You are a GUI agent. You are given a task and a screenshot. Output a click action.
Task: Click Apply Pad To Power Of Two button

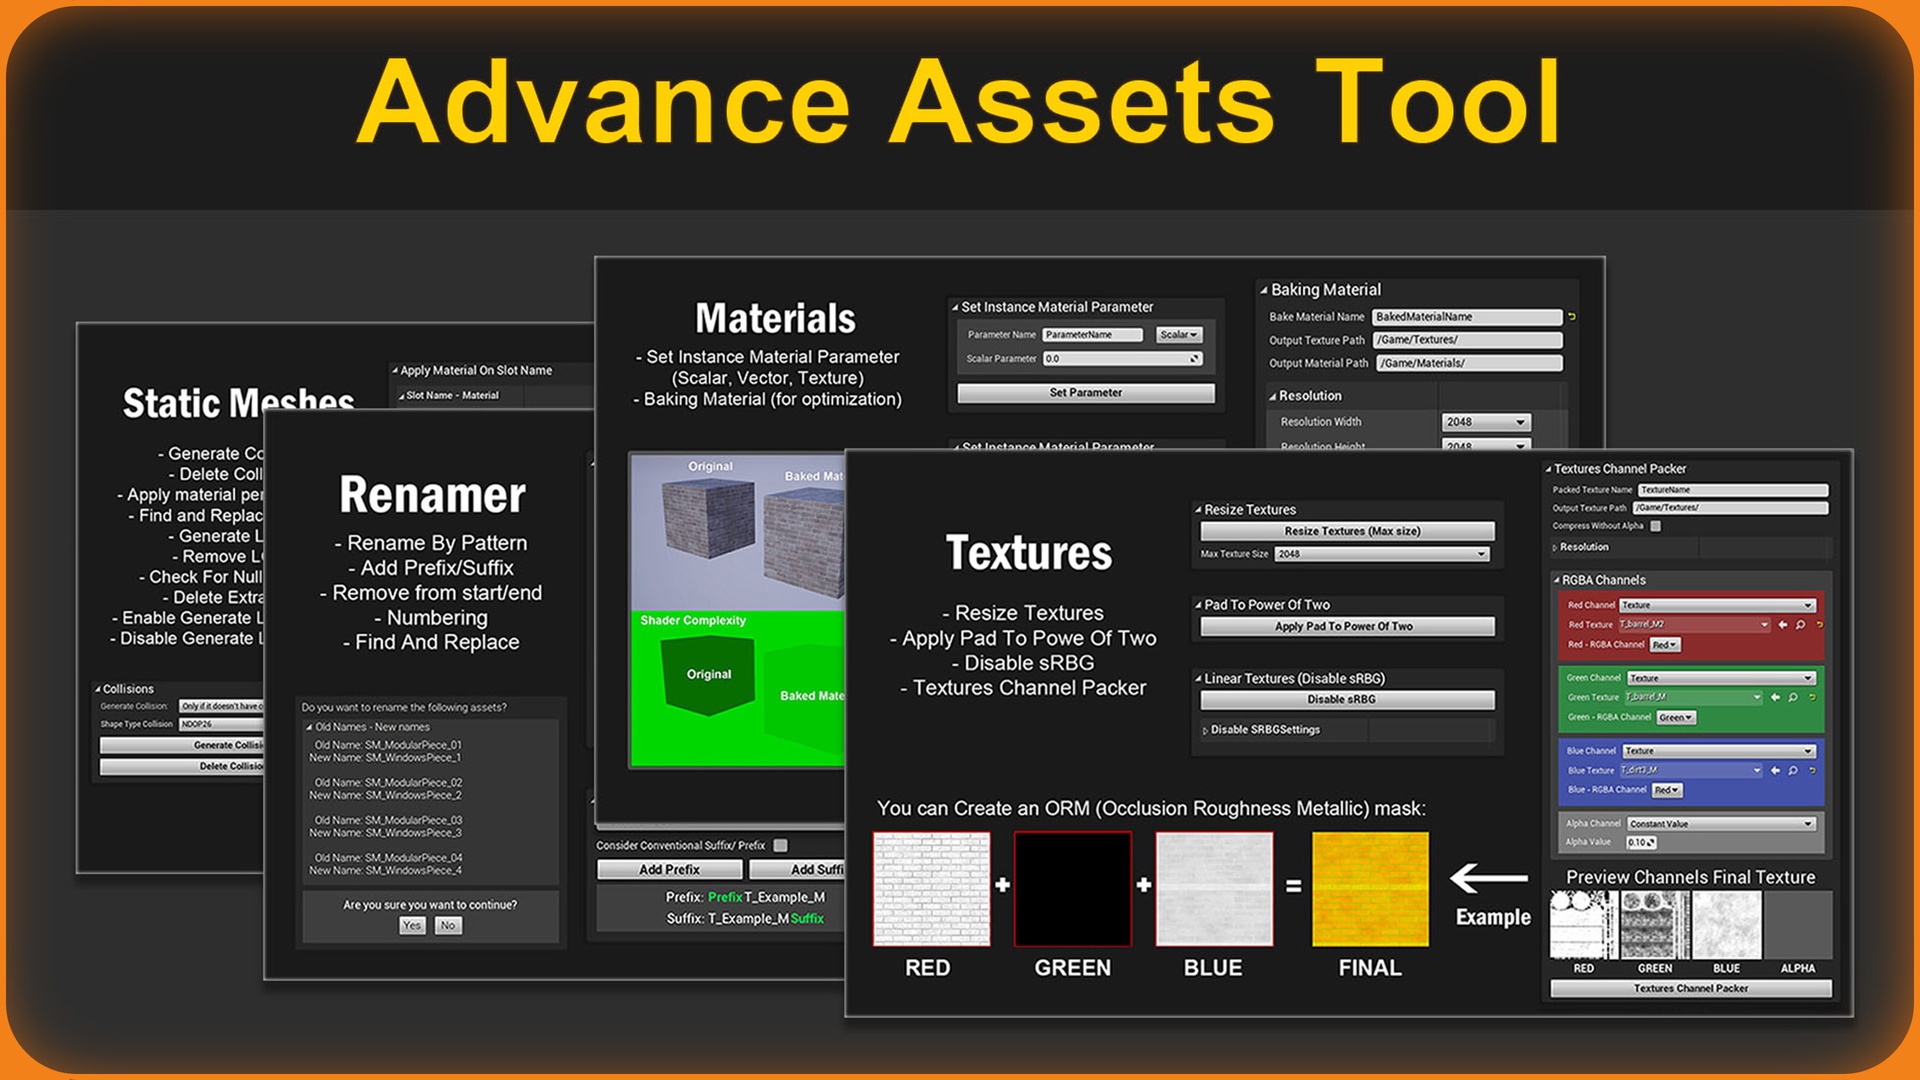[x=1346, y=627]
